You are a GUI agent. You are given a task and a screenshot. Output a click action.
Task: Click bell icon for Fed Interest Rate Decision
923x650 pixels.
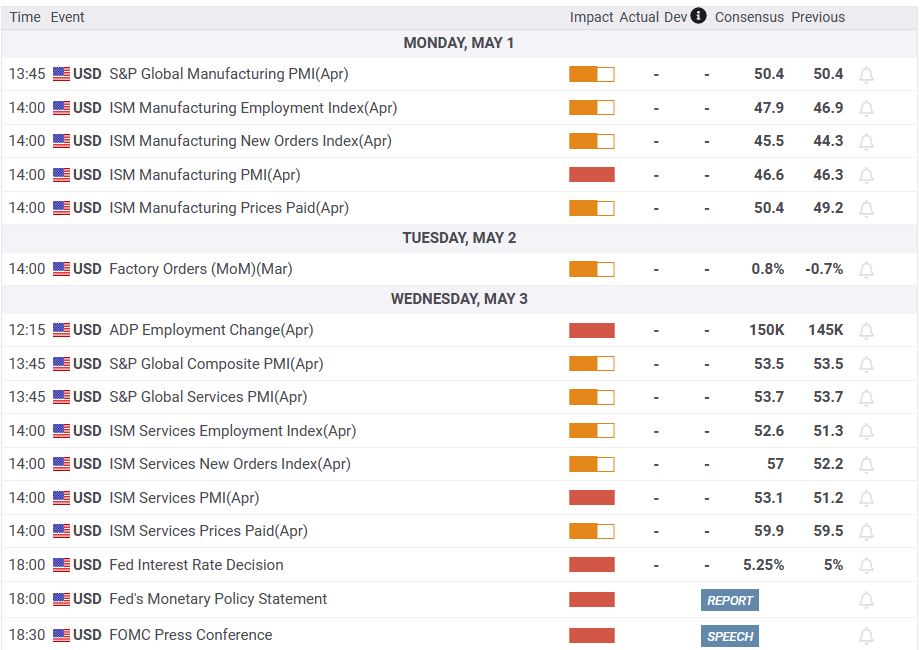point(866,566)
